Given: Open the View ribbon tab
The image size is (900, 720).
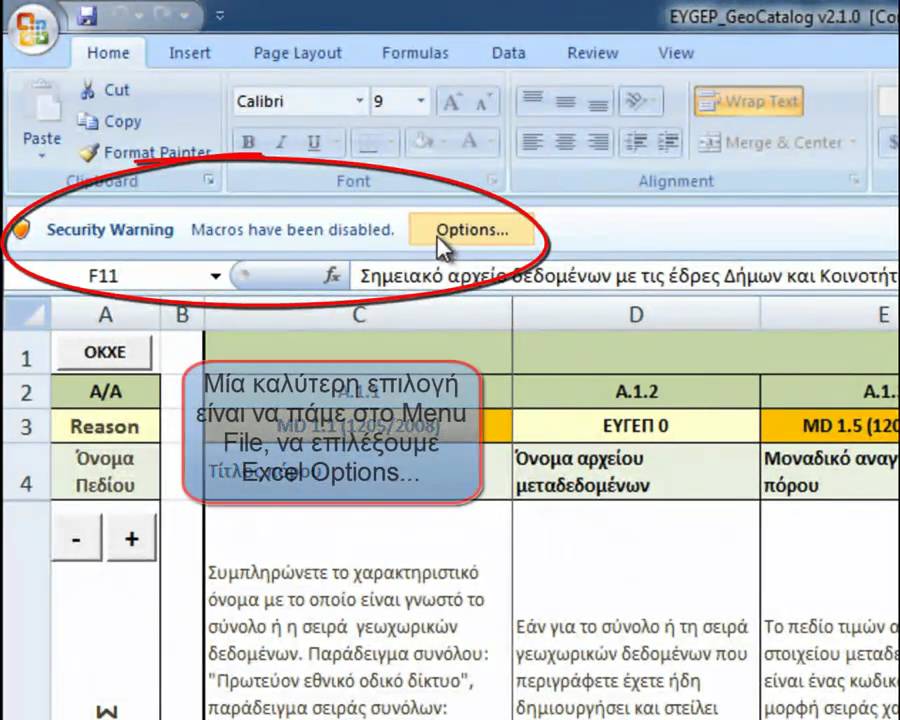Looking at the screenshot, I should (x=676, y=53).
